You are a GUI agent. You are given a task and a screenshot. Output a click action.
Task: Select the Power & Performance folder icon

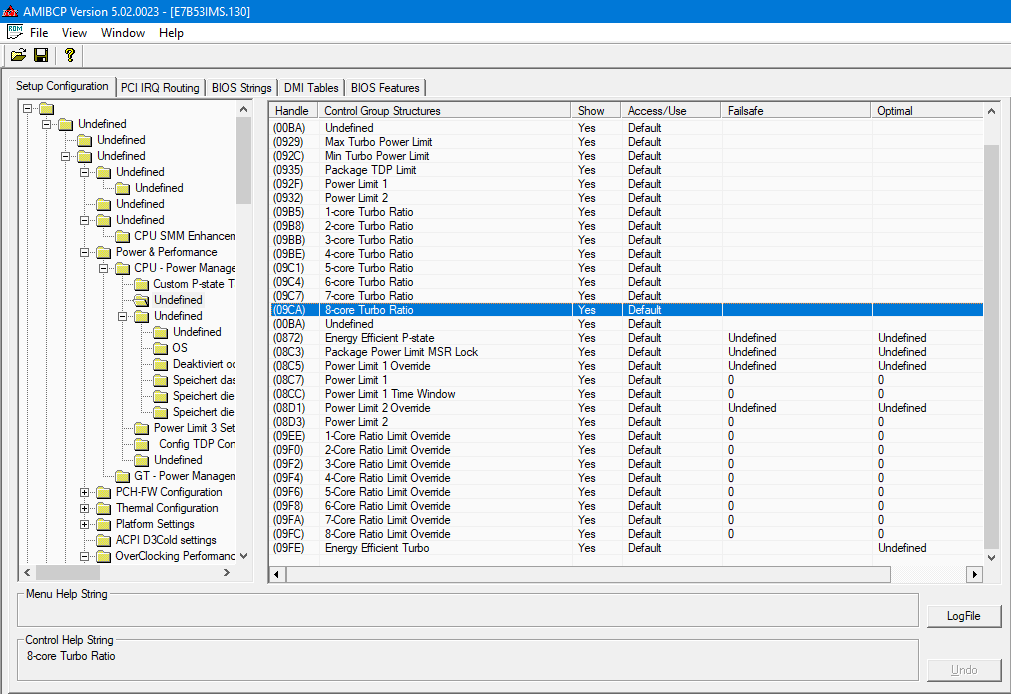tap(103, 252)
